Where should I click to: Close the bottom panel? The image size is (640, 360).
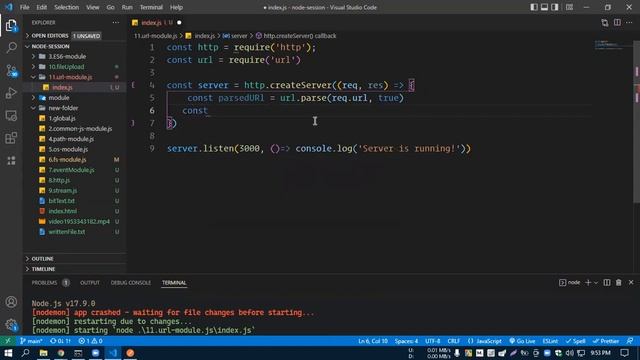point(631,282)
